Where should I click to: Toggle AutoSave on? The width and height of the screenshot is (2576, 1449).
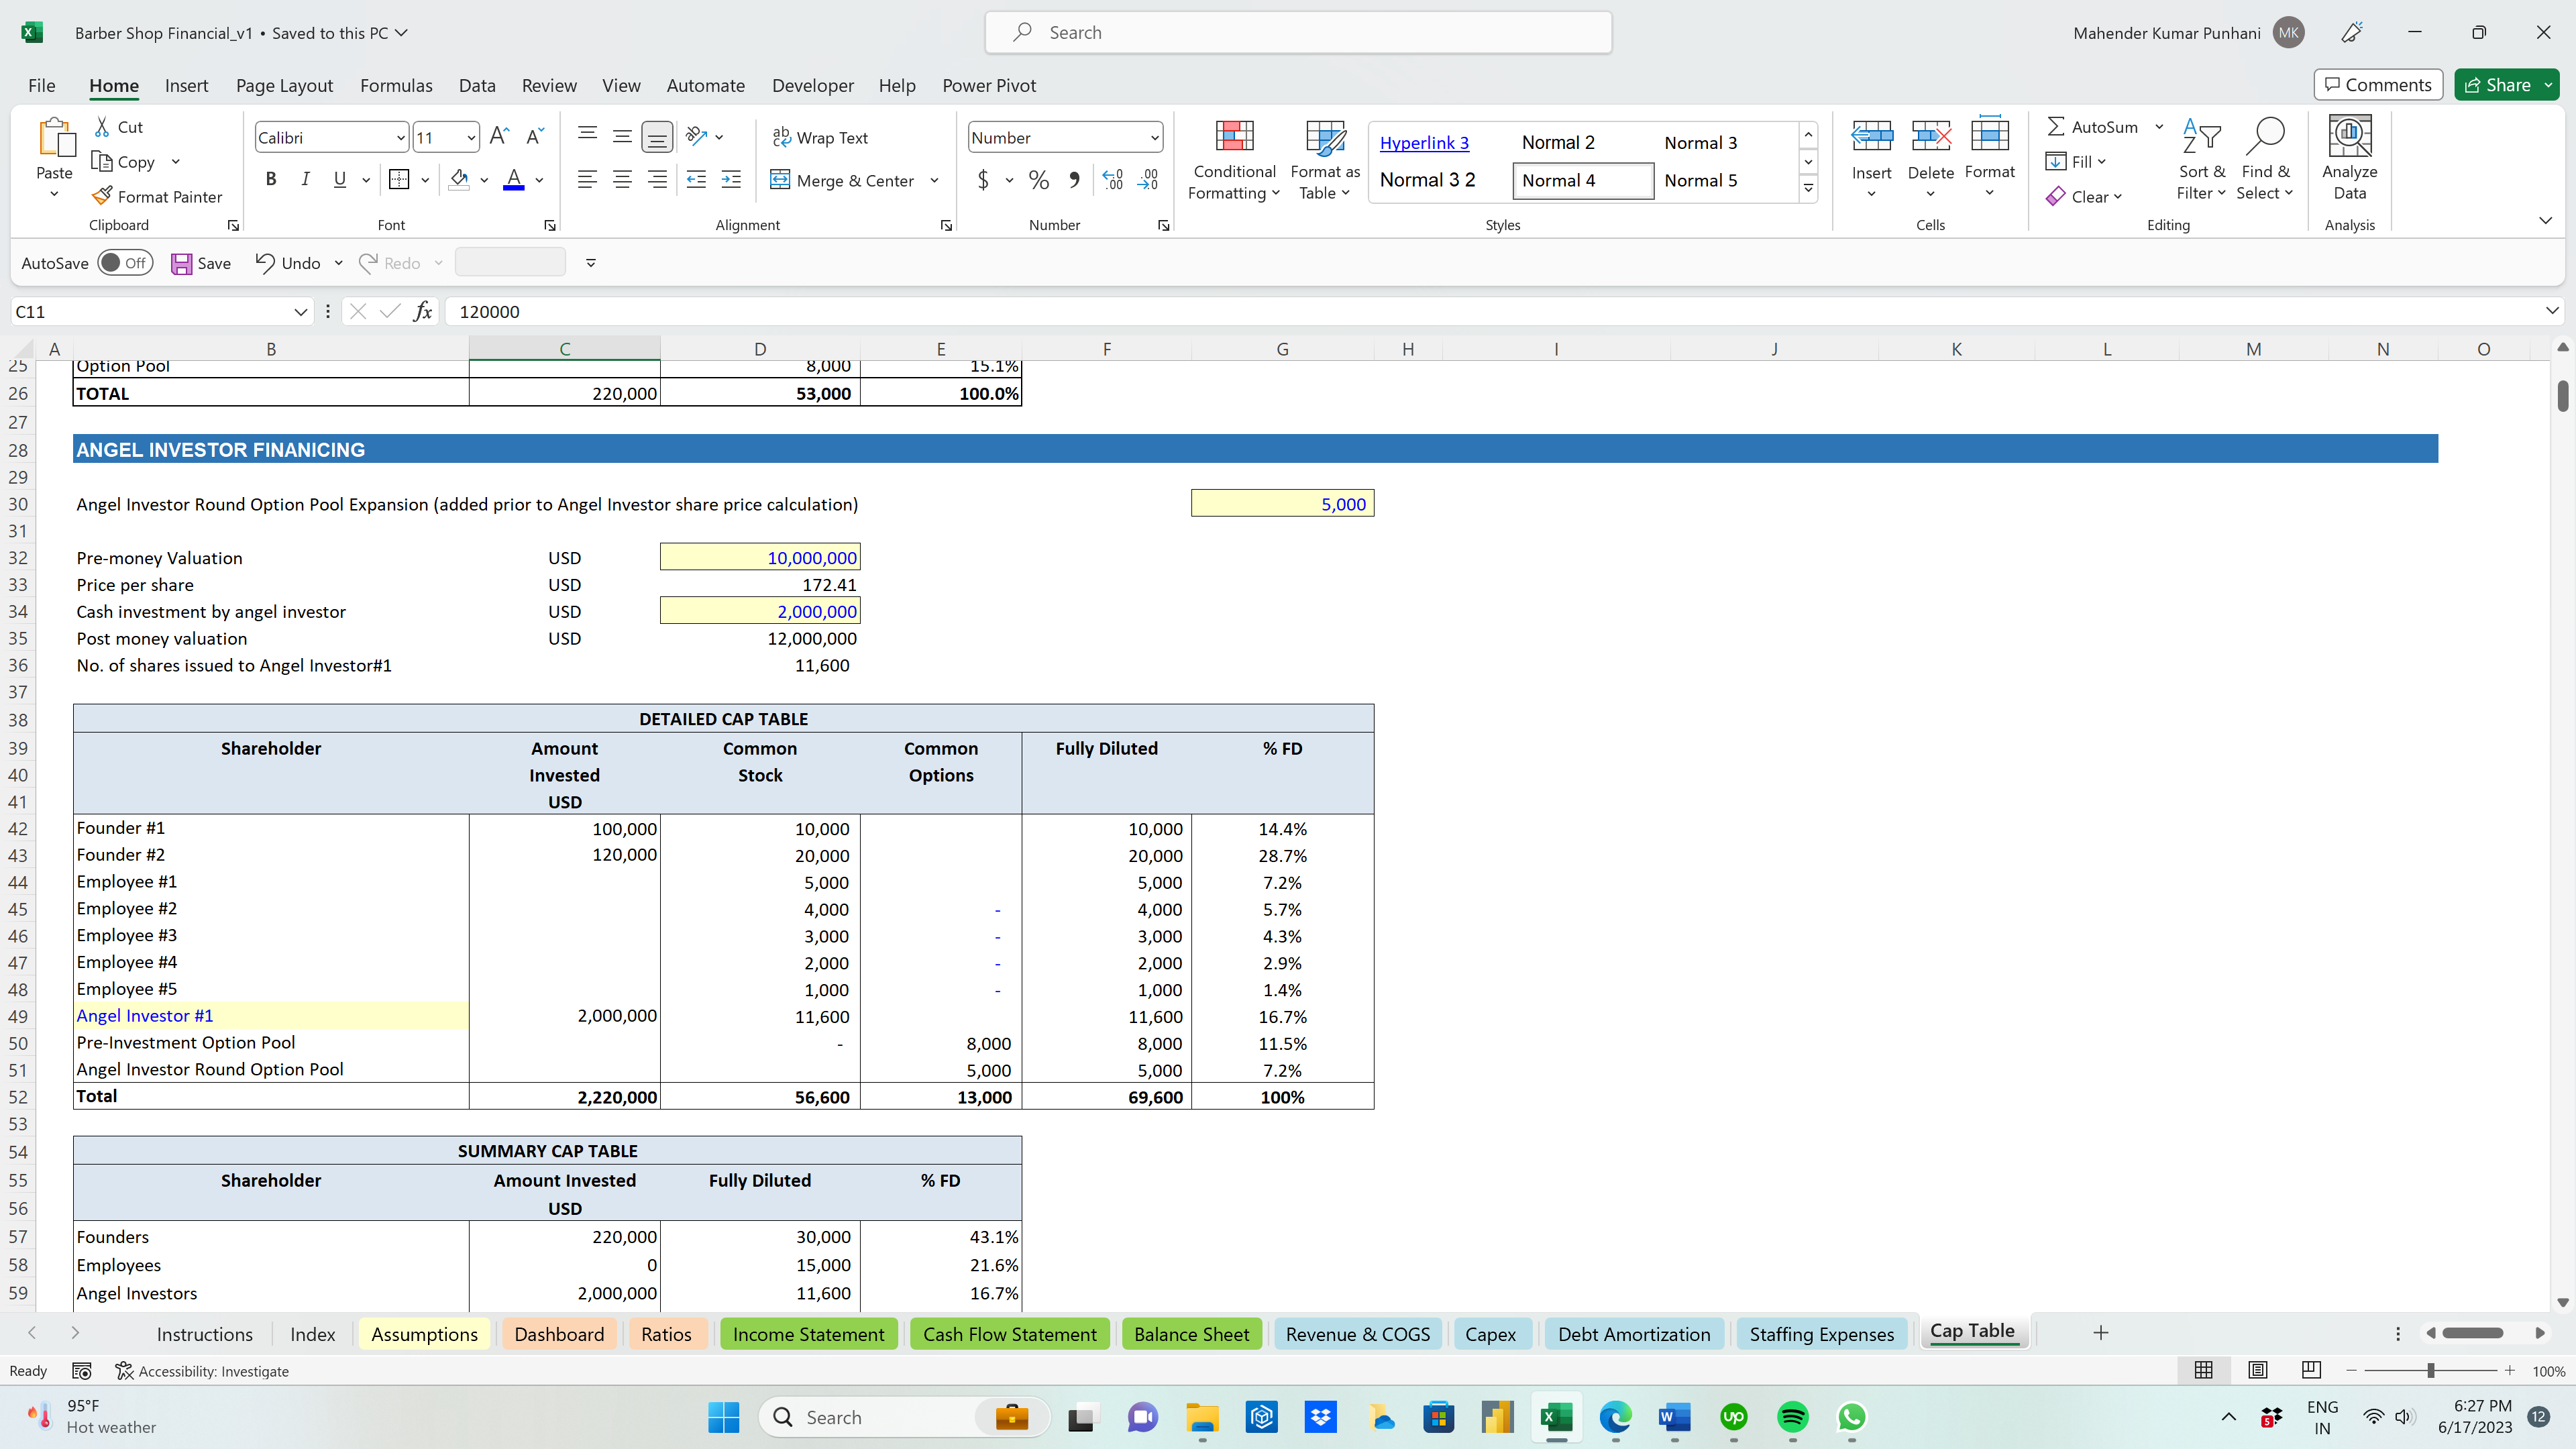[x=125, y=262]
